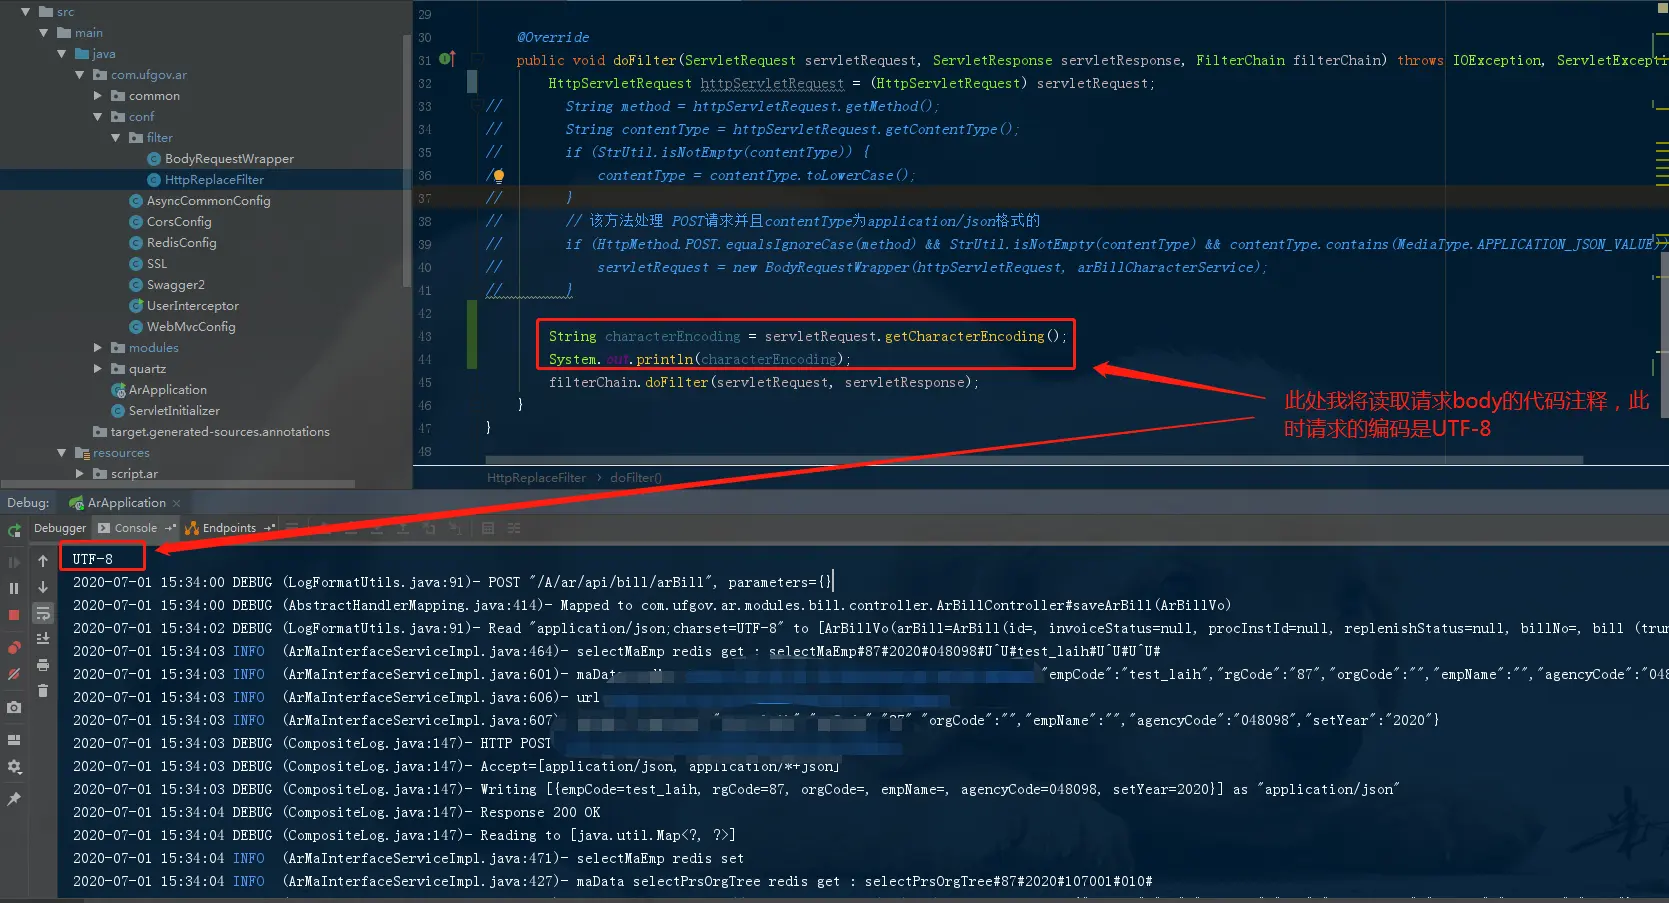
Task: Collapse the filter package arrow
Action: tap(116, 138)
